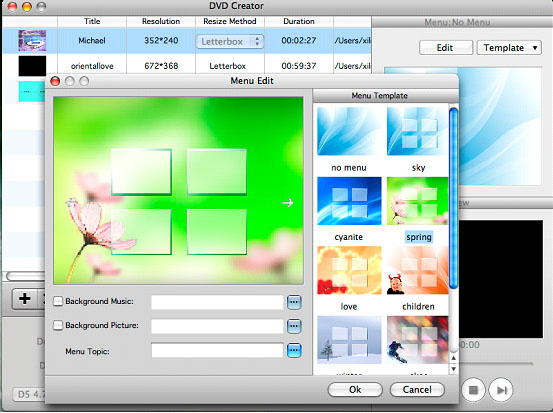
Task: Click the Michael title cell
Action: pyautogui.click(x=92, y=41)
